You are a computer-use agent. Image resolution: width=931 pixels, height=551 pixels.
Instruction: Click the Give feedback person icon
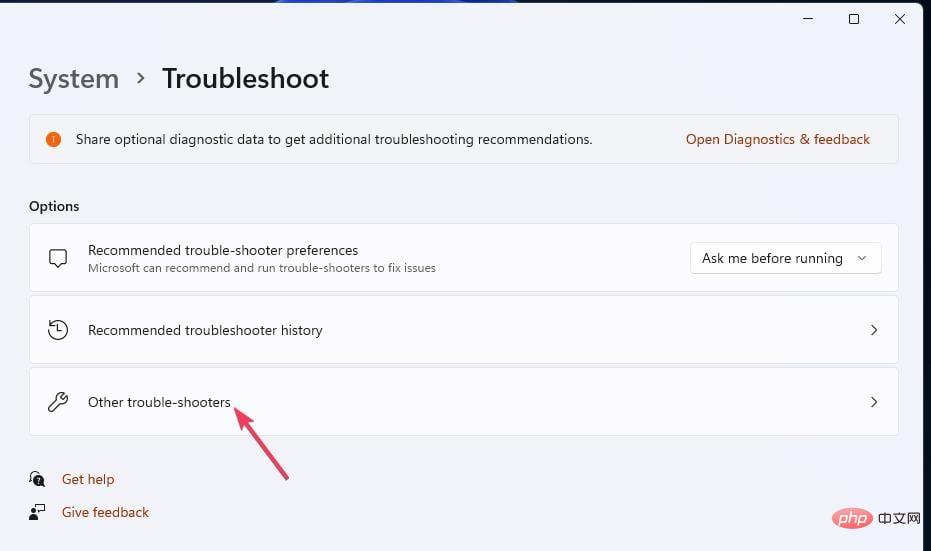(37, 512)
